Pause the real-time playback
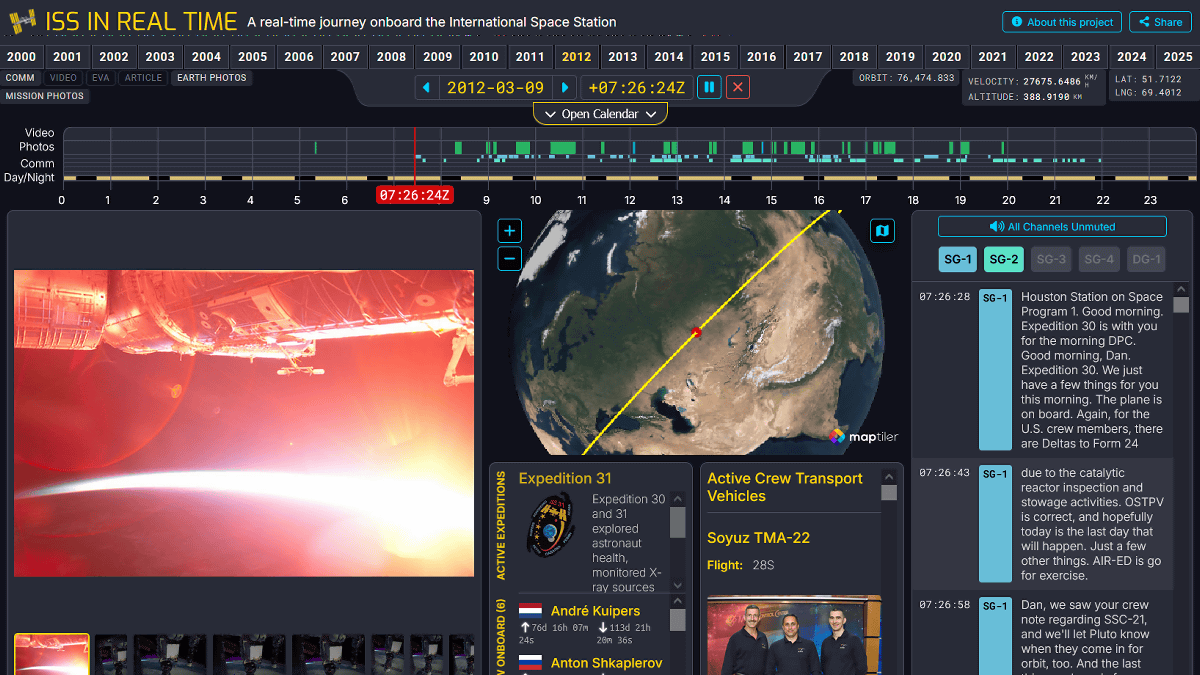The height and width of the screenshot is (675, 1200). (x=709, y=88)
